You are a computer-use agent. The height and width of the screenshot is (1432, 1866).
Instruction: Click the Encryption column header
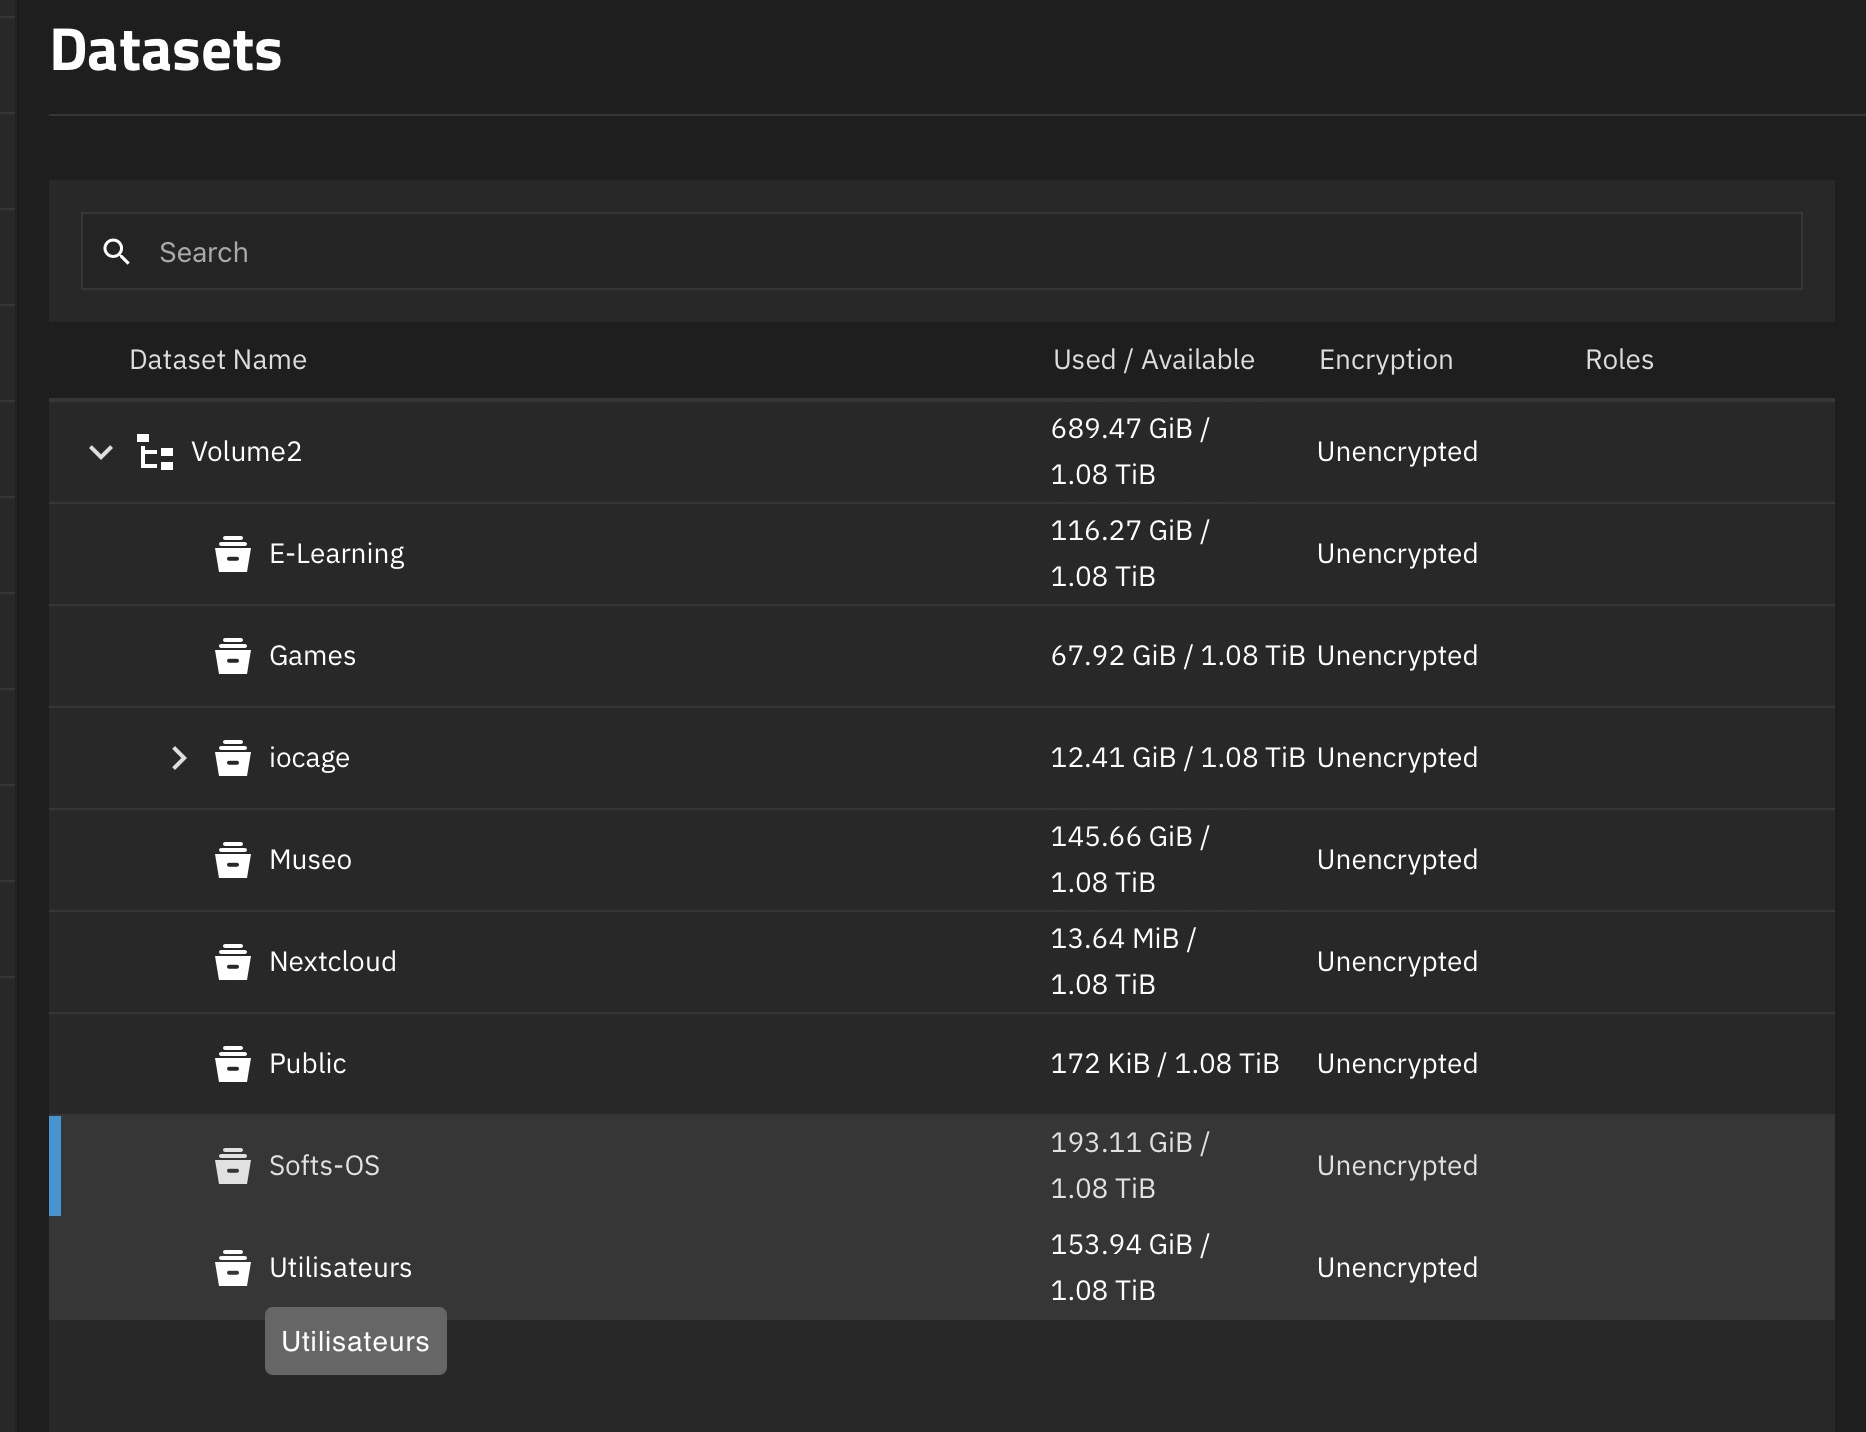[1385, 360]
